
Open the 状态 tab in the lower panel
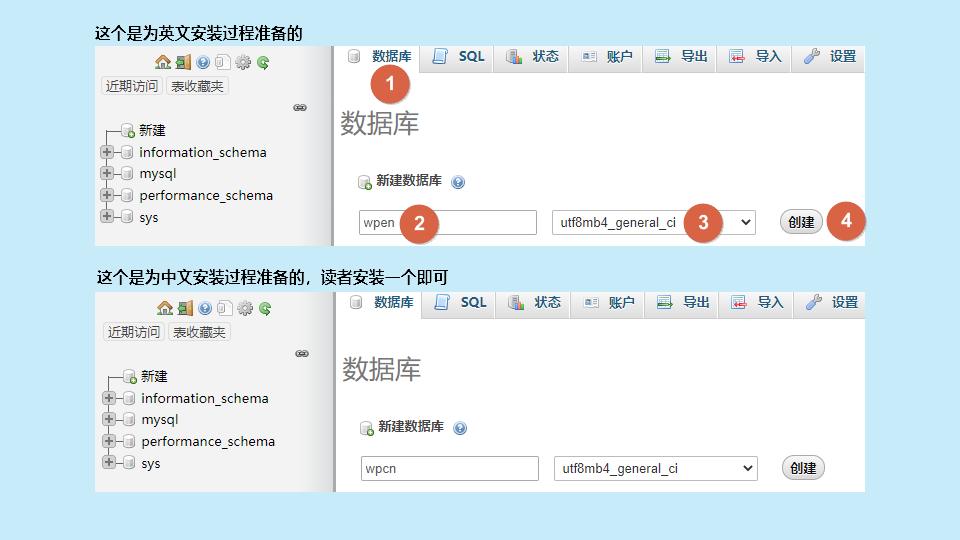(x=533, y=303)
